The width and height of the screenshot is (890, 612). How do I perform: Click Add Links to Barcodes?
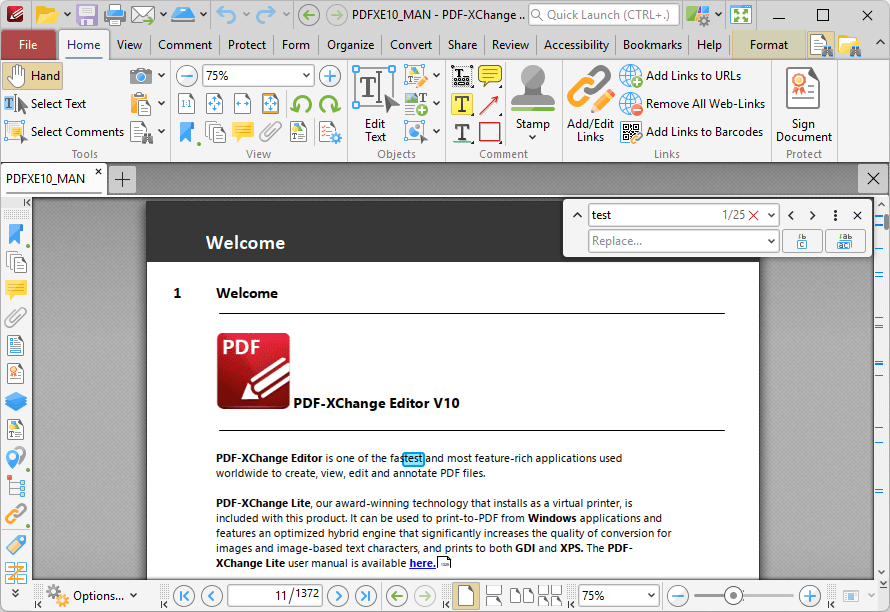(x=691, y=132)
